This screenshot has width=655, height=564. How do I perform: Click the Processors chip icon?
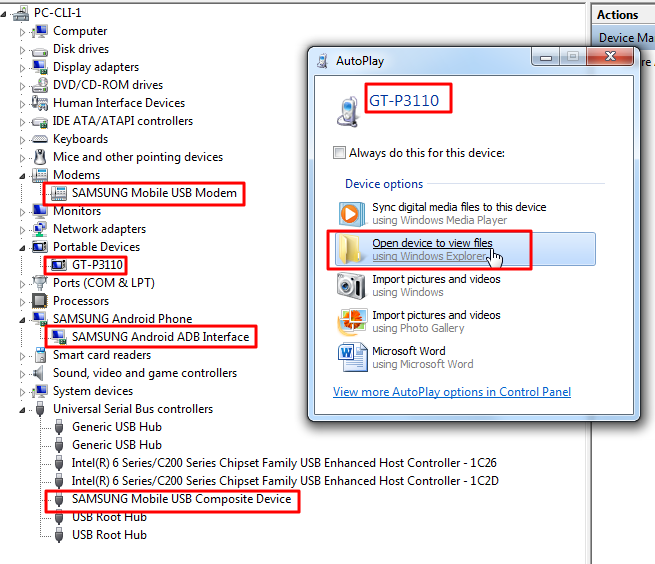click(x=41, y=300)
